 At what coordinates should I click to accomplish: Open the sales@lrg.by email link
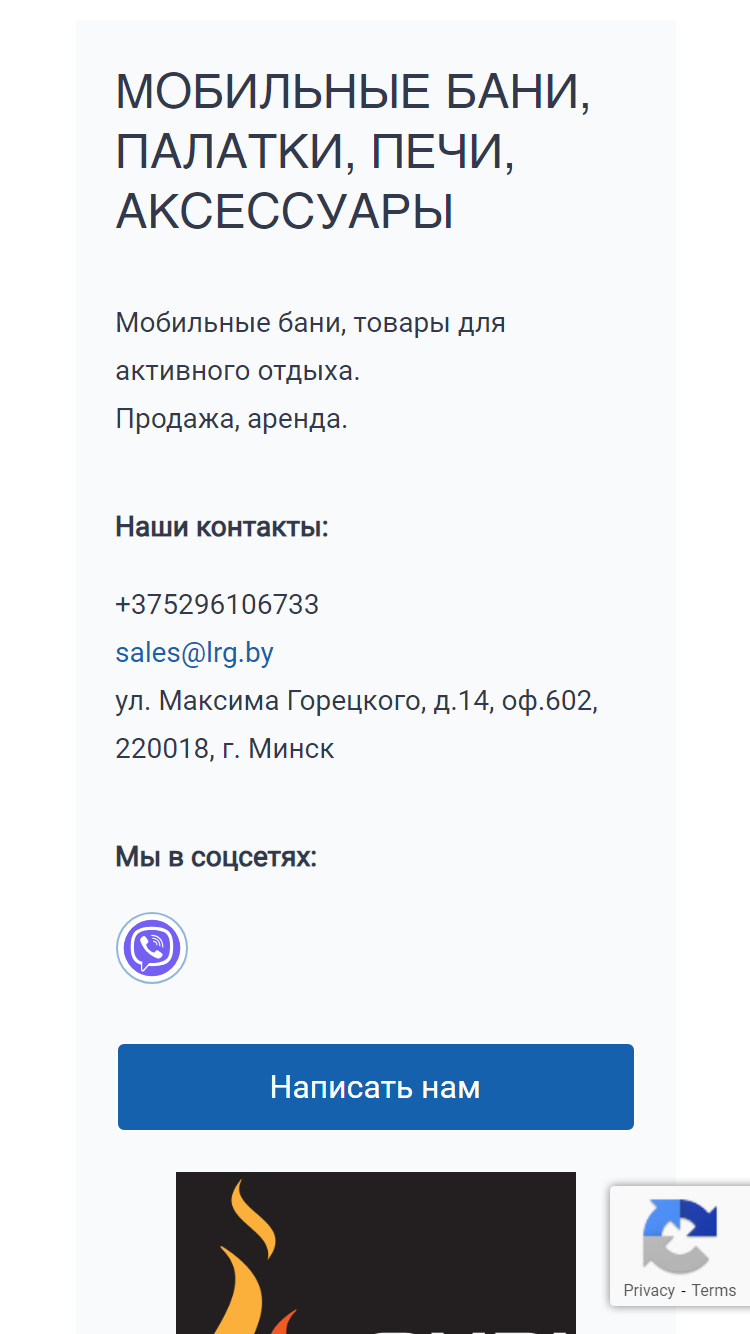195,653
